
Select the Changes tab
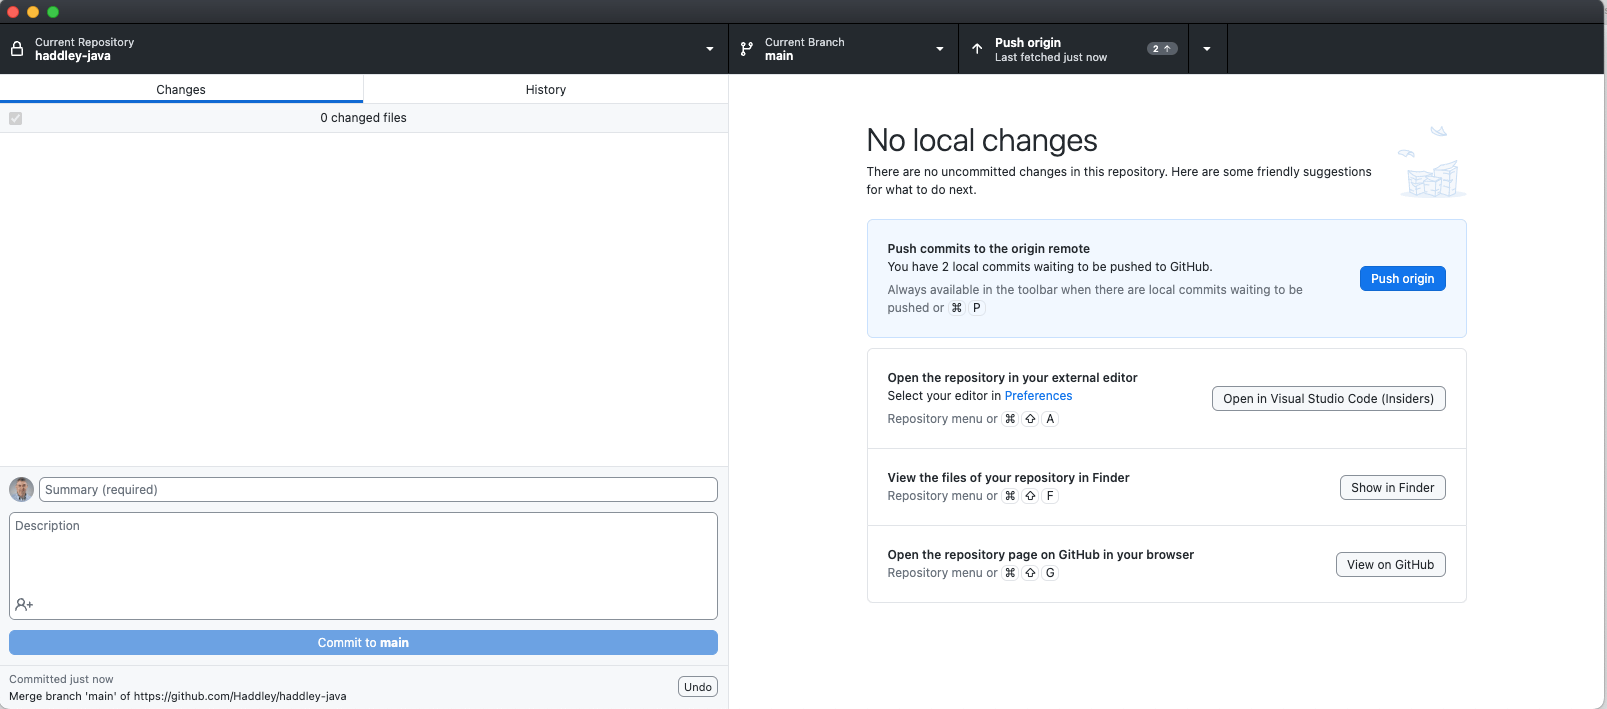181,90
